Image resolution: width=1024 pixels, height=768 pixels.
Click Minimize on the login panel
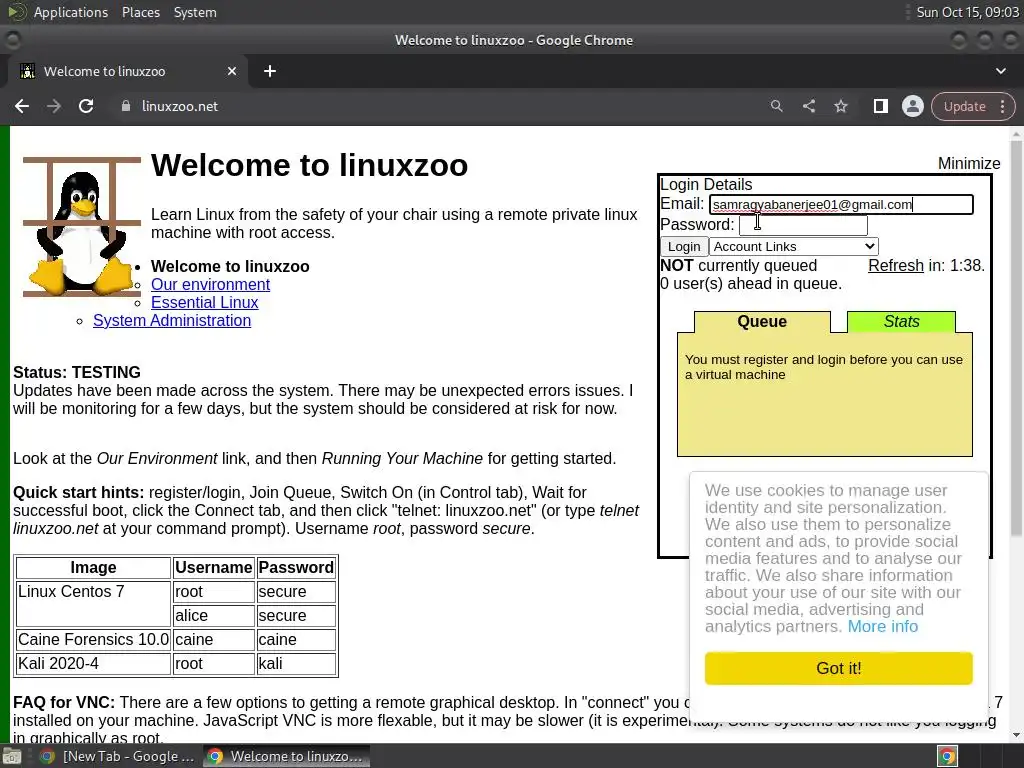point(968,163)
